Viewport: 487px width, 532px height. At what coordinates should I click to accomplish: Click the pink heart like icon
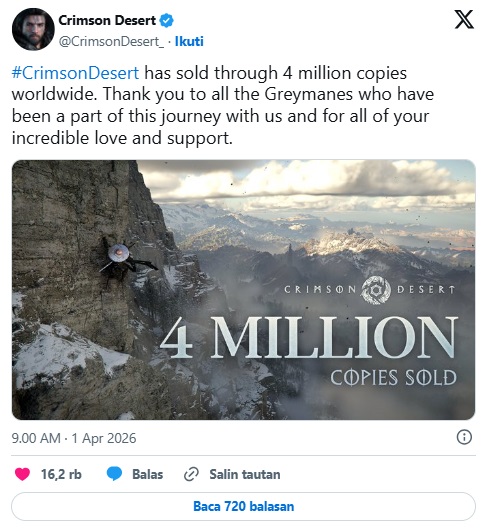pos(22,474)
